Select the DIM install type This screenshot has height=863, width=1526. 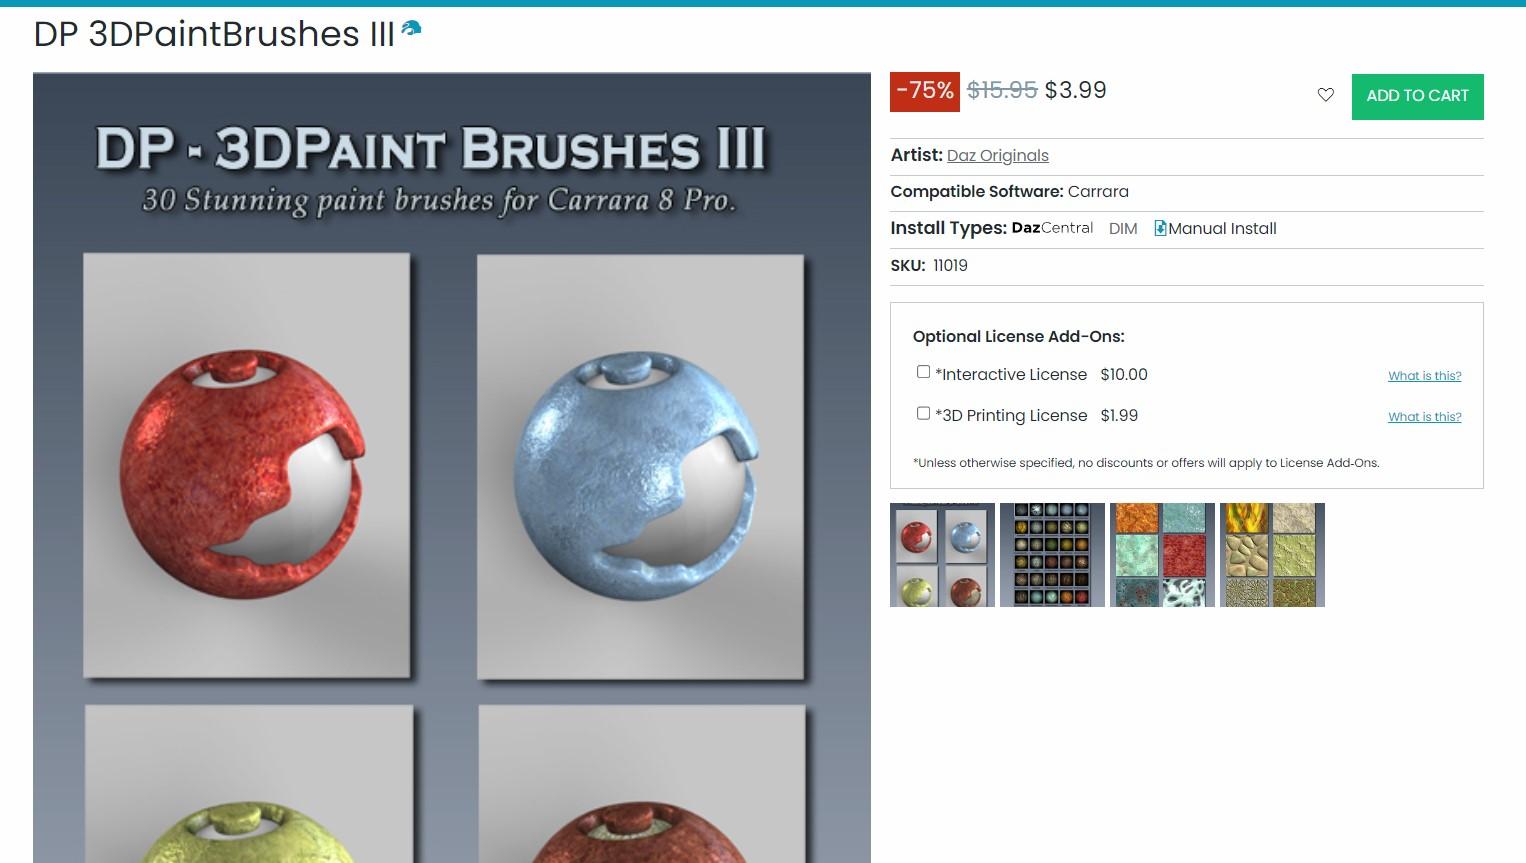point(1123,229)
